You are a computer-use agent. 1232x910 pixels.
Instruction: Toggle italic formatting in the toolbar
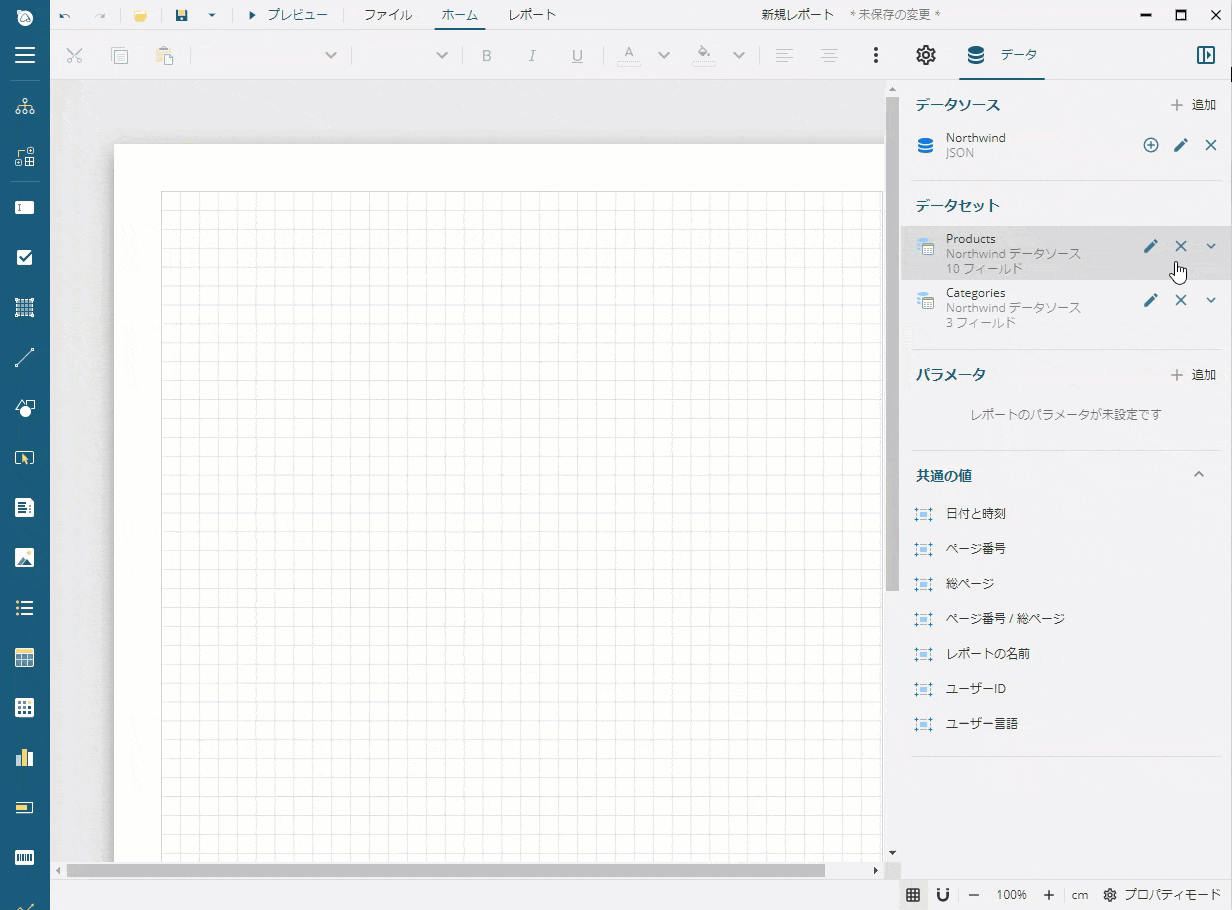point(532,55)
